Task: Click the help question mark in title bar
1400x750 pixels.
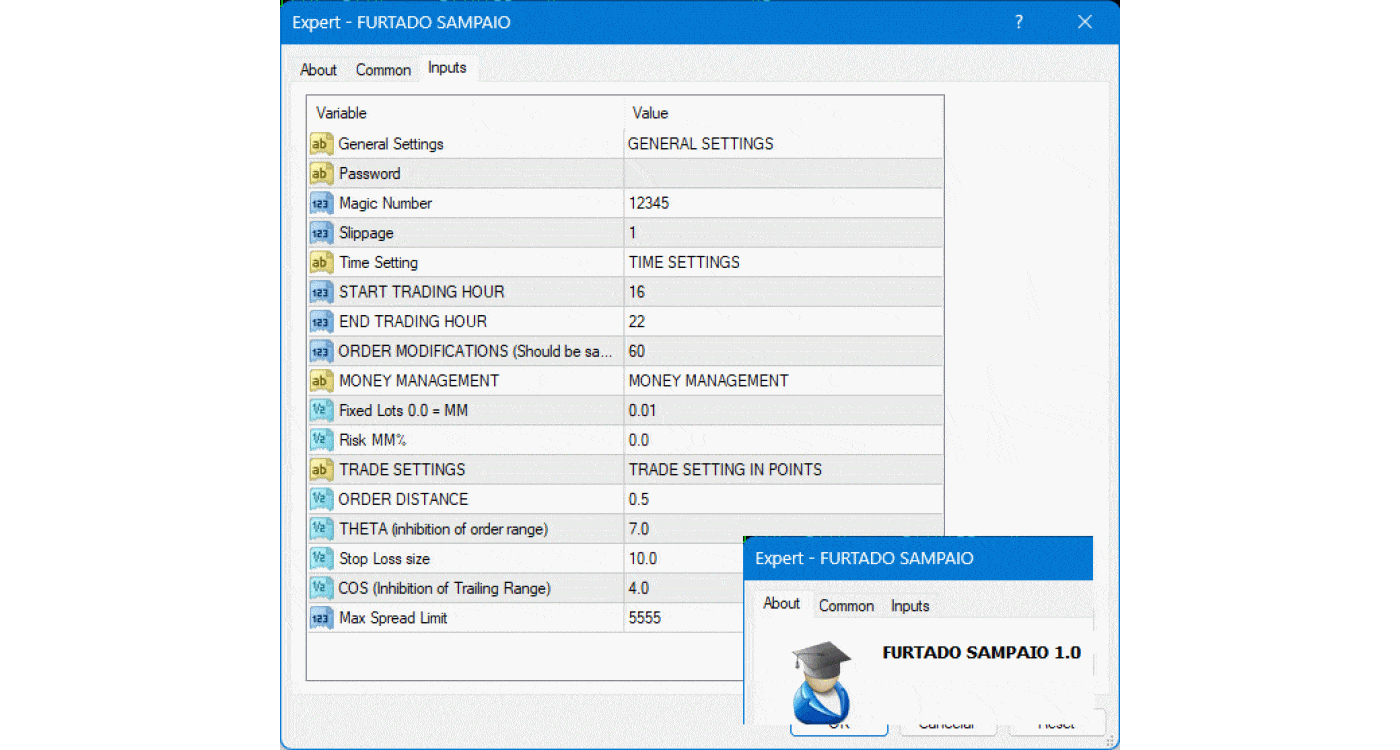Action: point(1019,22)
